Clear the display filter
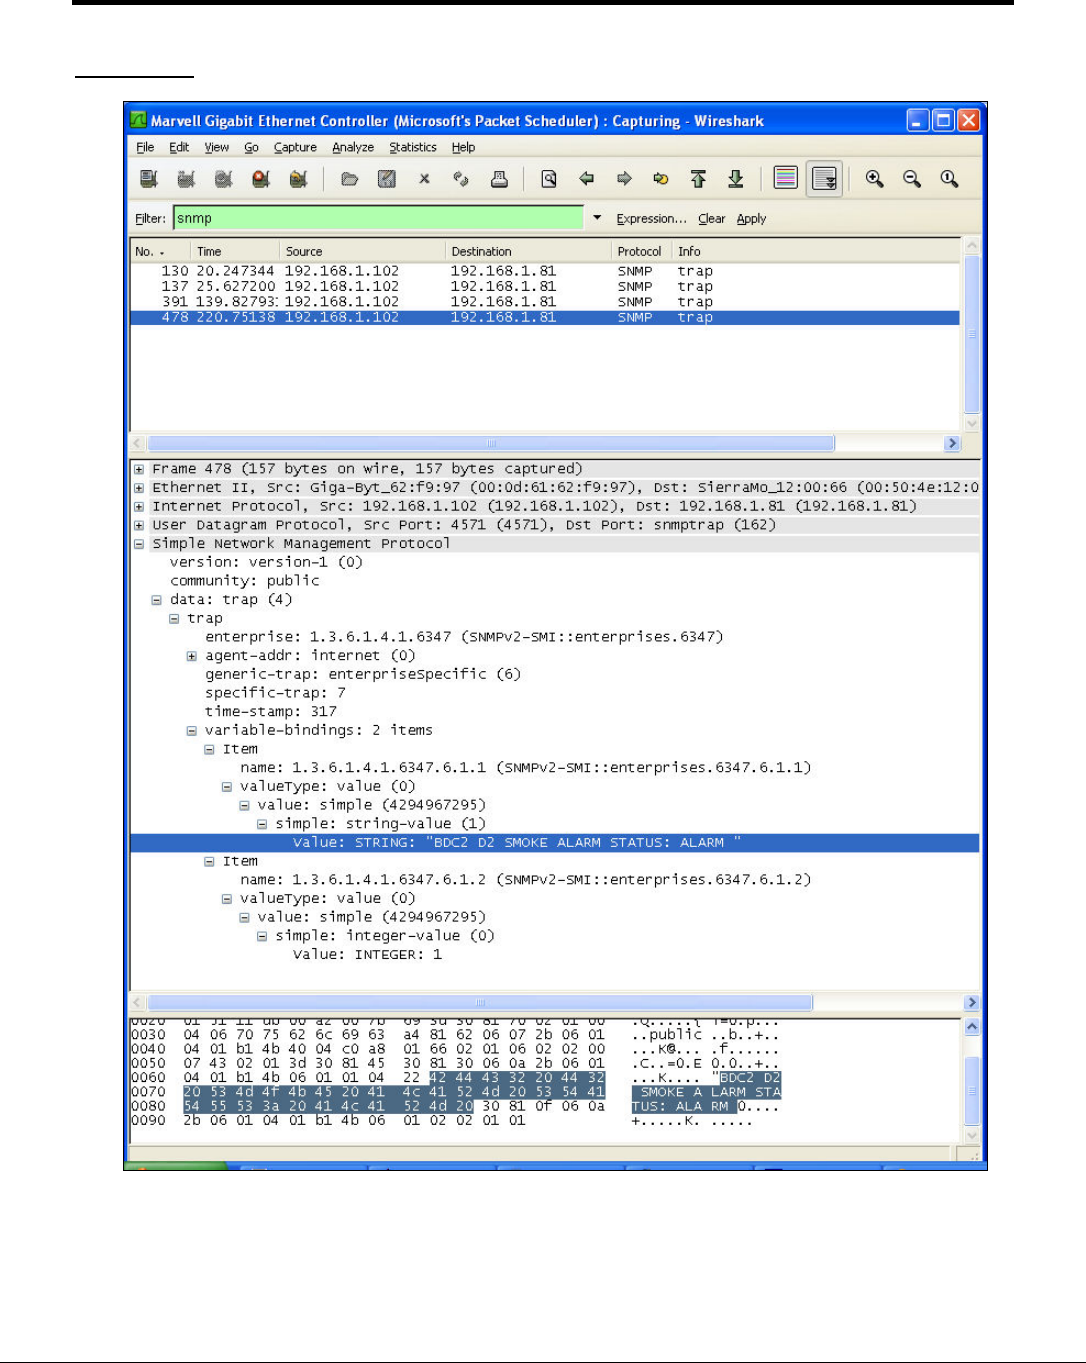The image size is (1086, 1363). [x=712, y=219]
